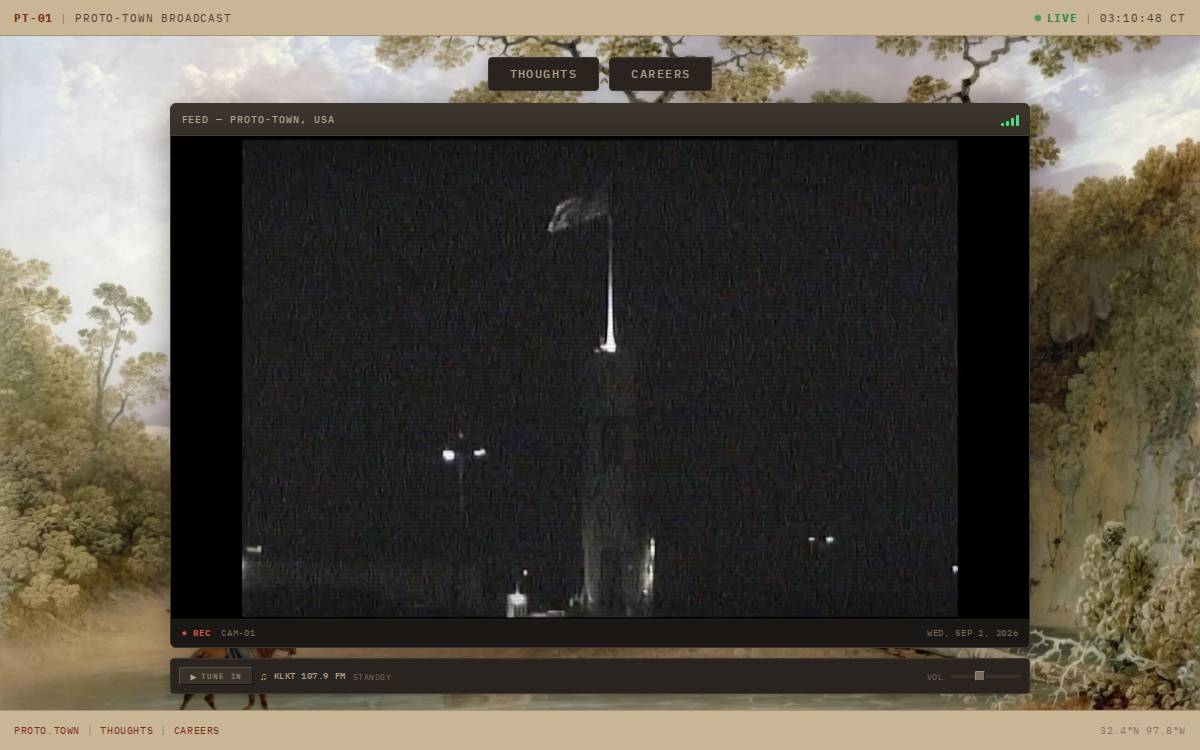Screen dimensions: 1200x750
Task: Open the CAREERS tab button
Action: 660,74
